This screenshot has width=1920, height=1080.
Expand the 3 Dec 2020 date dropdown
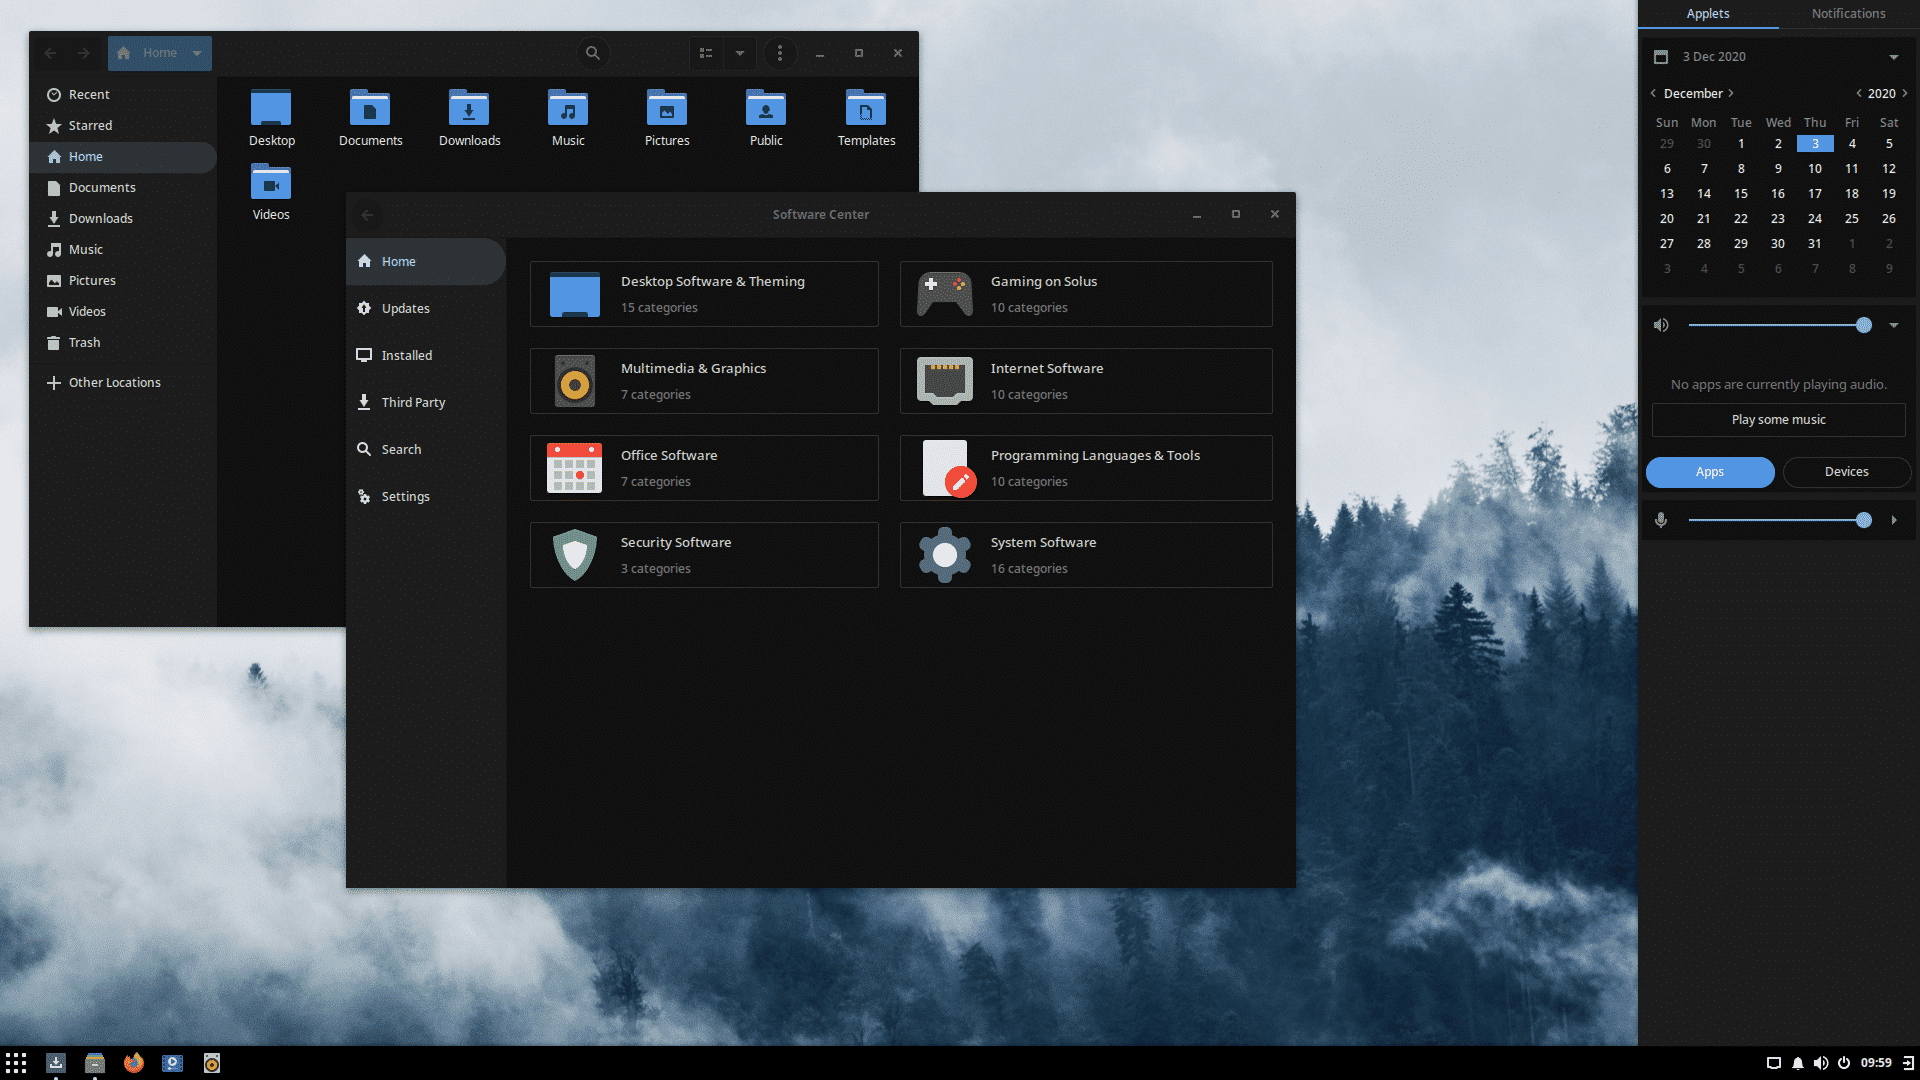(x=1894, y=57)
